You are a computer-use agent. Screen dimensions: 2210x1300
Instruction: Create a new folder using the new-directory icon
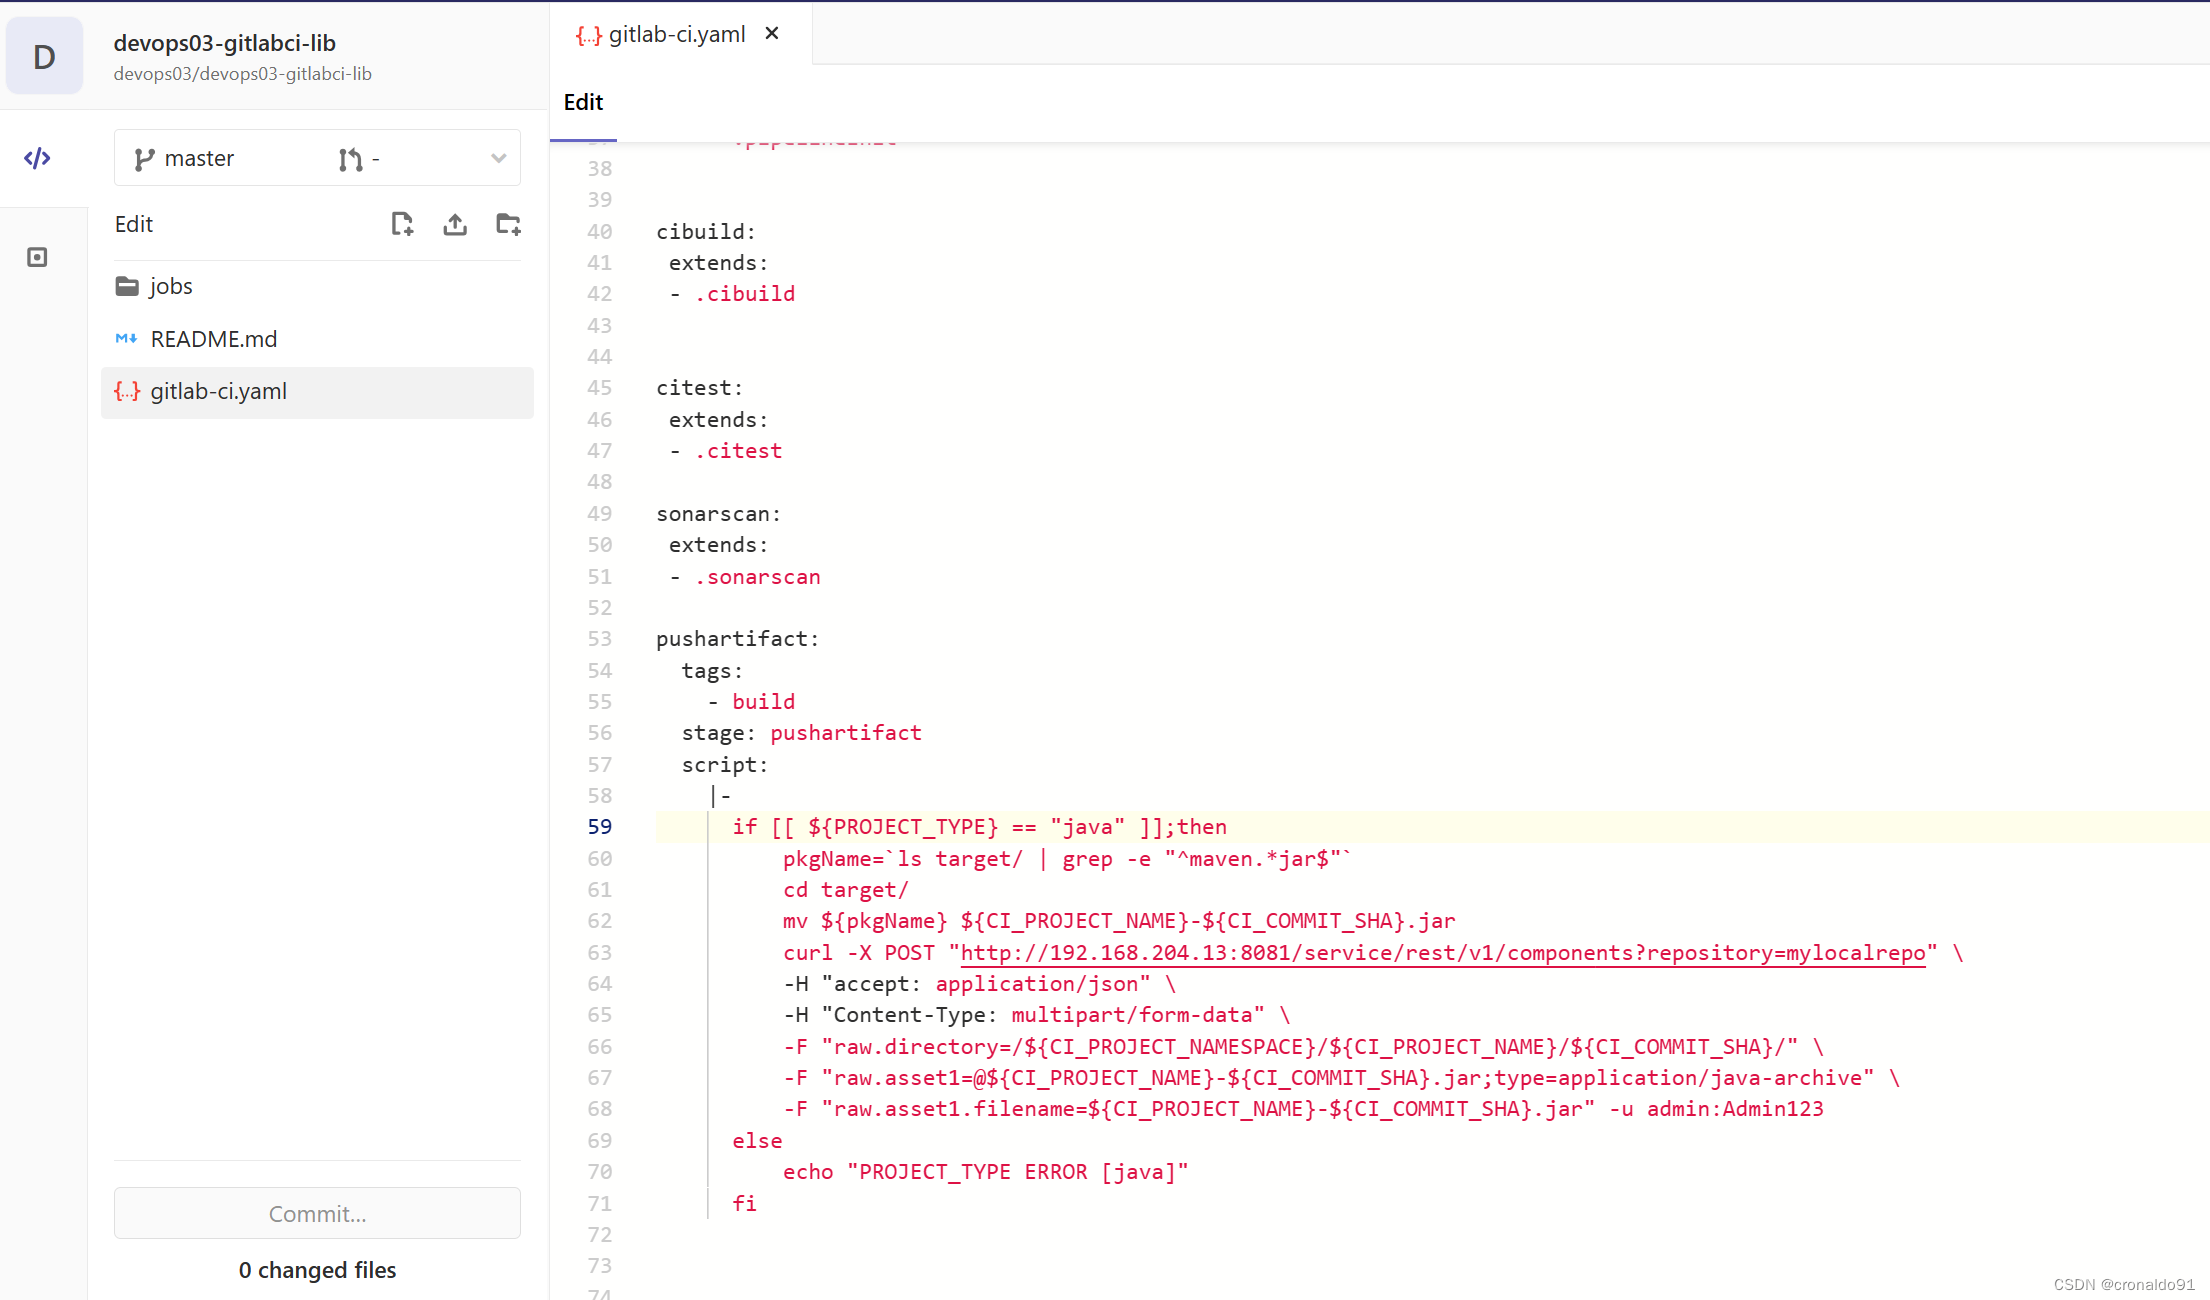(x=508, y=224)
